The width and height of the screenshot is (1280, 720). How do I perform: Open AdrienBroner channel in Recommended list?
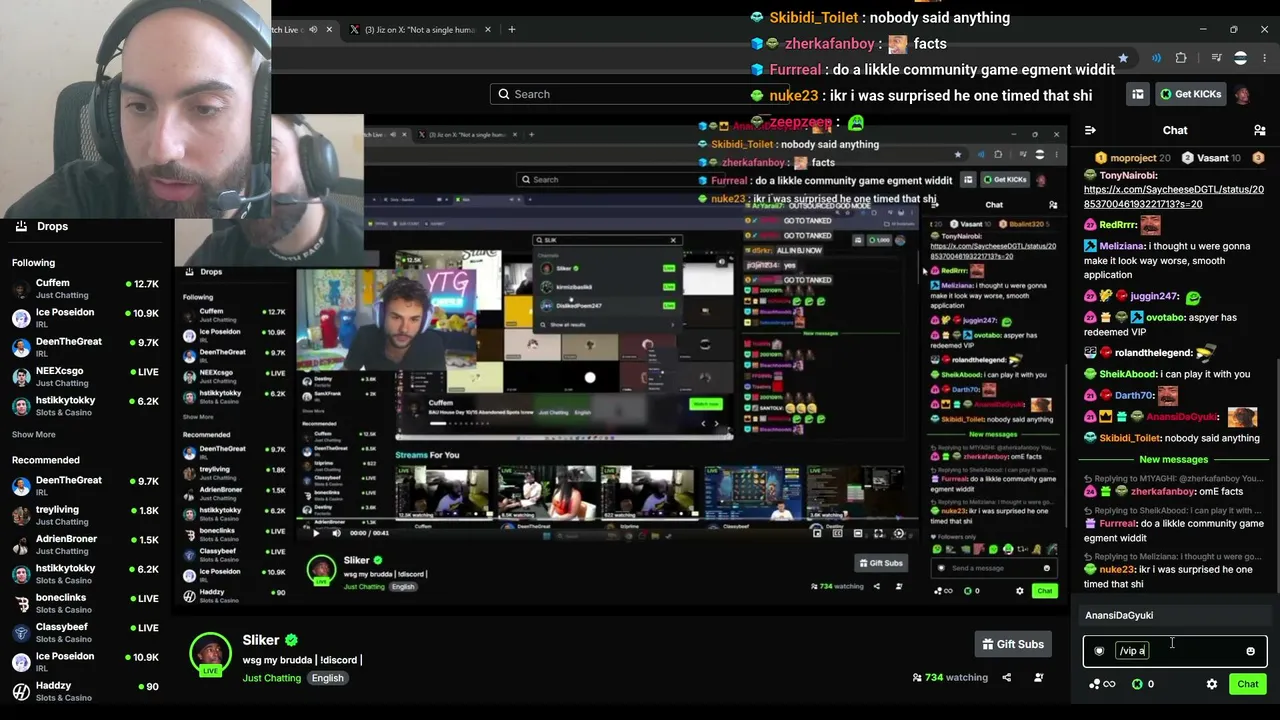tap(85, 544)
